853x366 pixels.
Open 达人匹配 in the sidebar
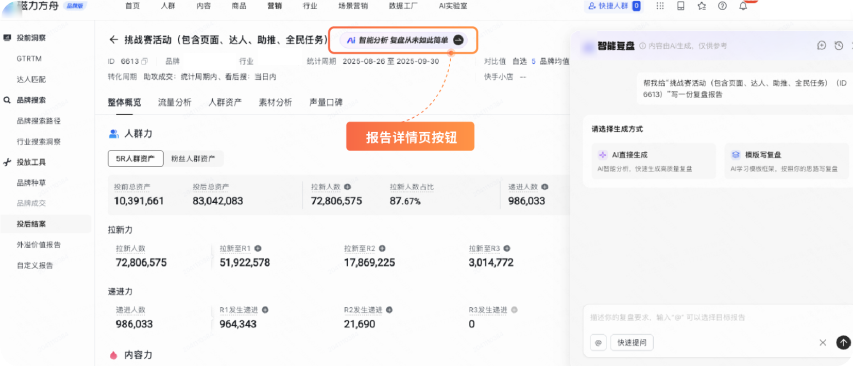(31, 79)
